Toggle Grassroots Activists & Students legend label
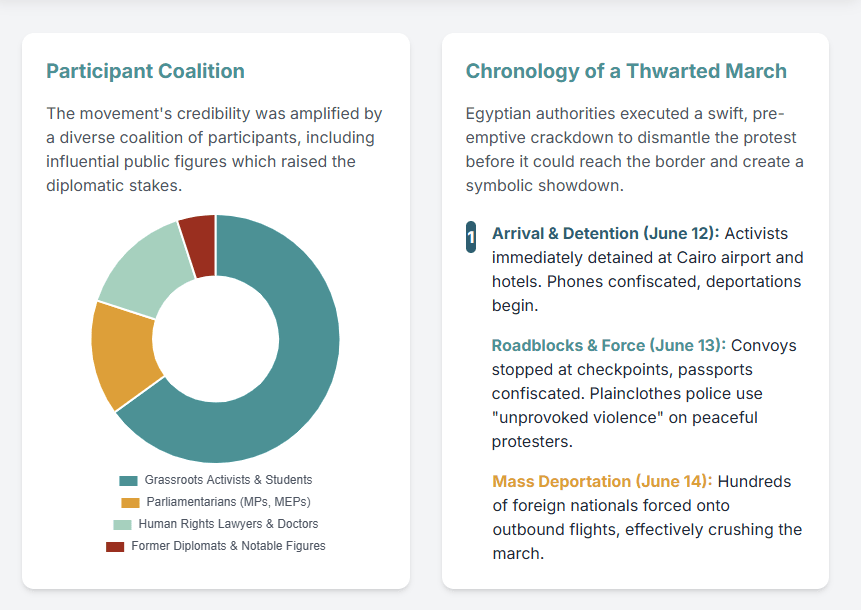The width and height of the screenshot is (861, 610). [228, 480]
